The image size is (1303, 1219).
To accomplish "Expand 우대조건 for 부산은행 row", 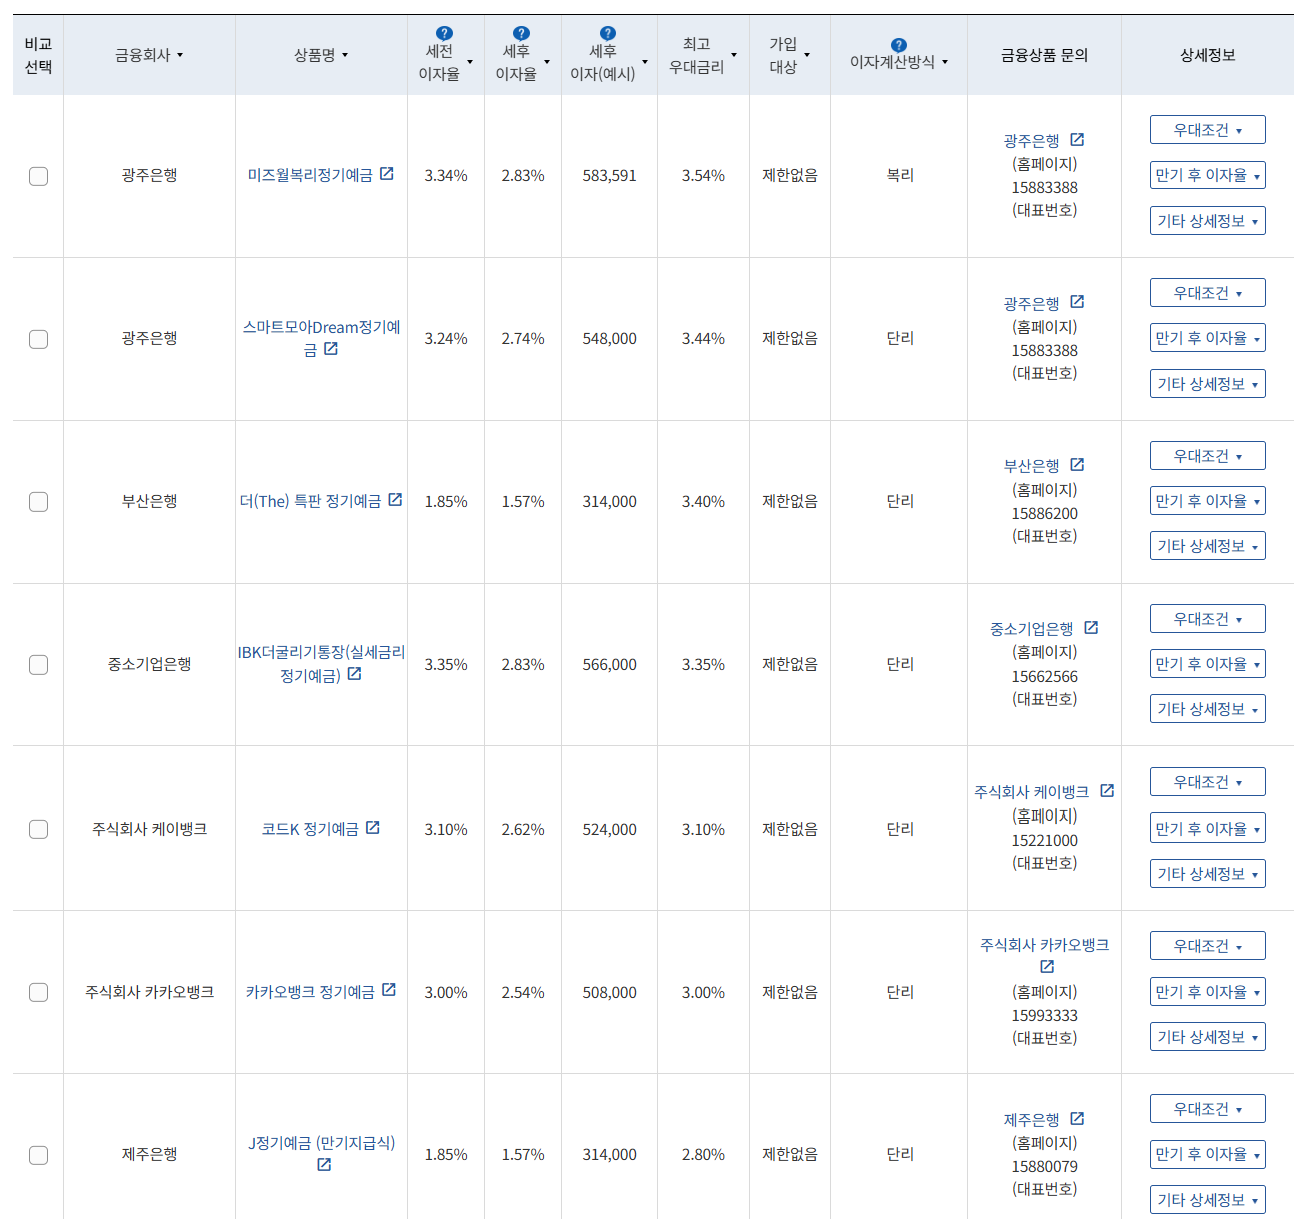I will point(1207,456).
